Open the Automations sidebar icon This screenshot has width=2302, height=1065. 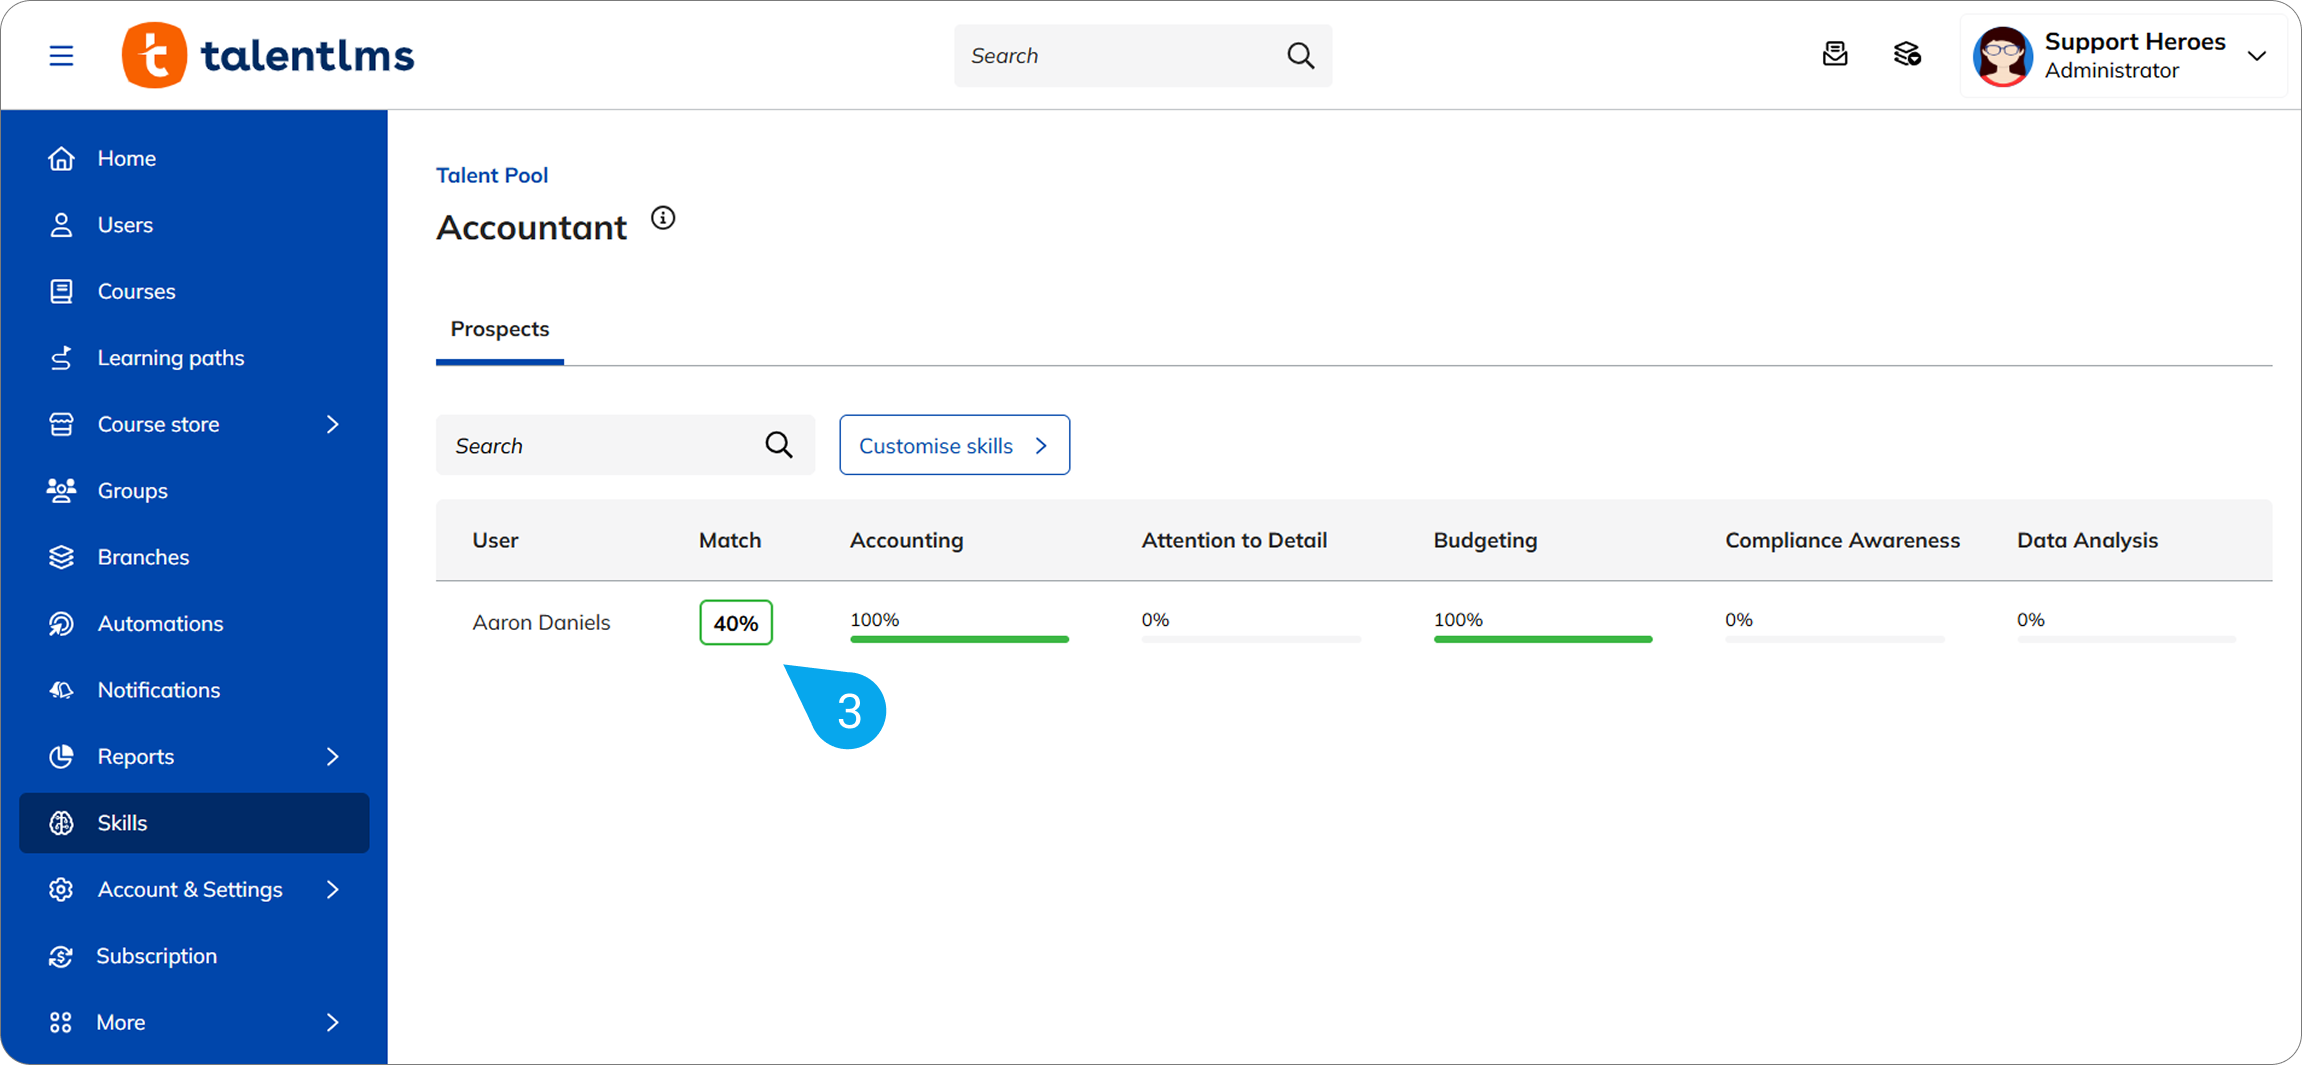[x=61, y=623]
